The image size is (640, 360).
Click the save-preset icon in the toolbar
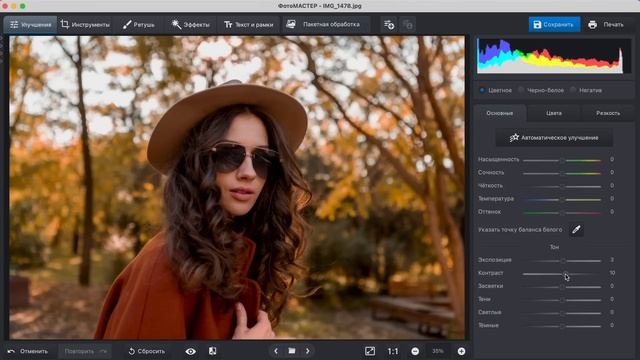[389, 24]
